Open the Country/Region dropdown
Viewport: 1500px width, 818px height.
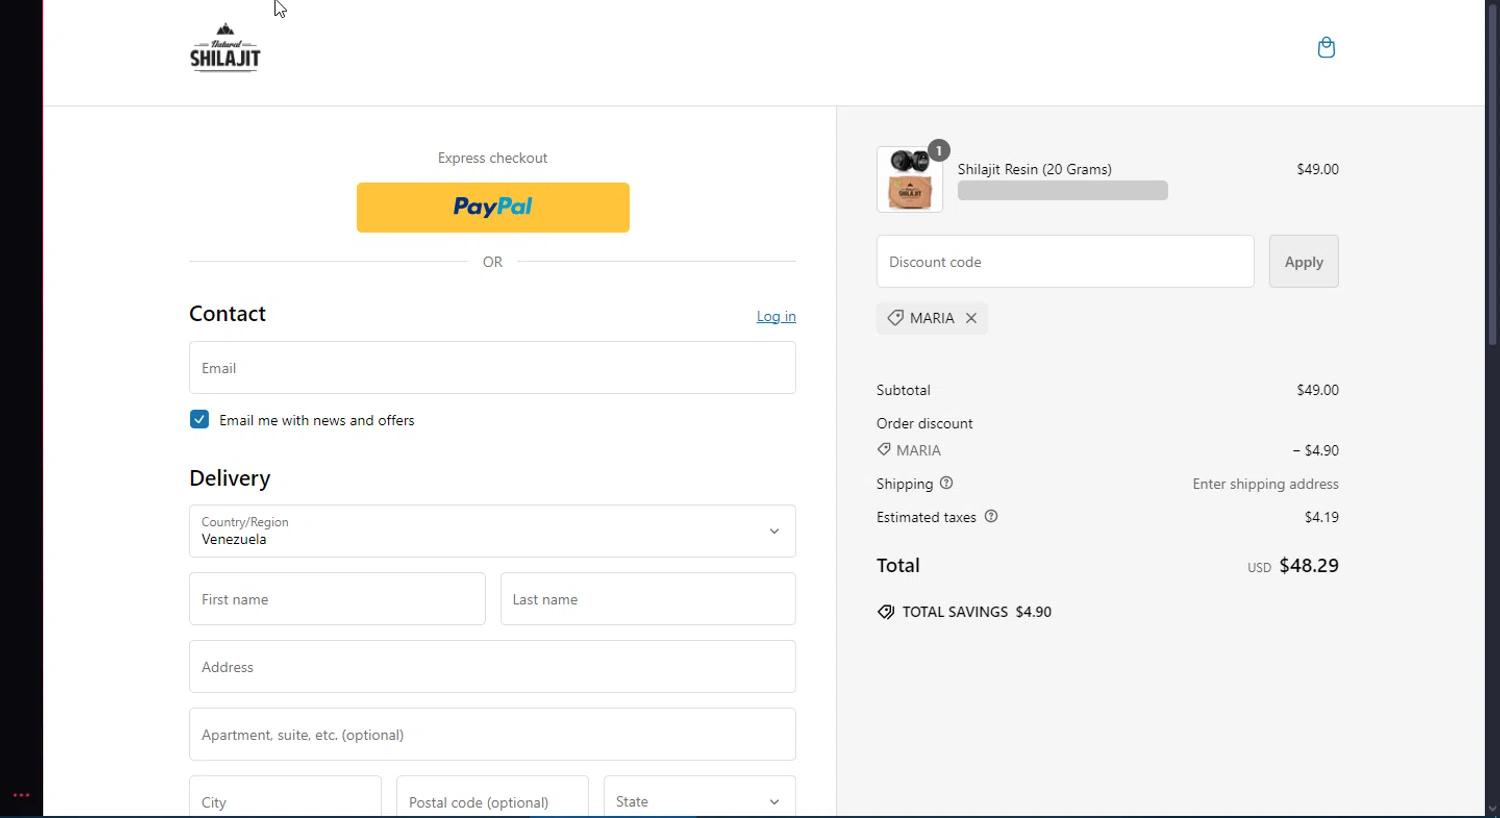[x=492, y=531]
